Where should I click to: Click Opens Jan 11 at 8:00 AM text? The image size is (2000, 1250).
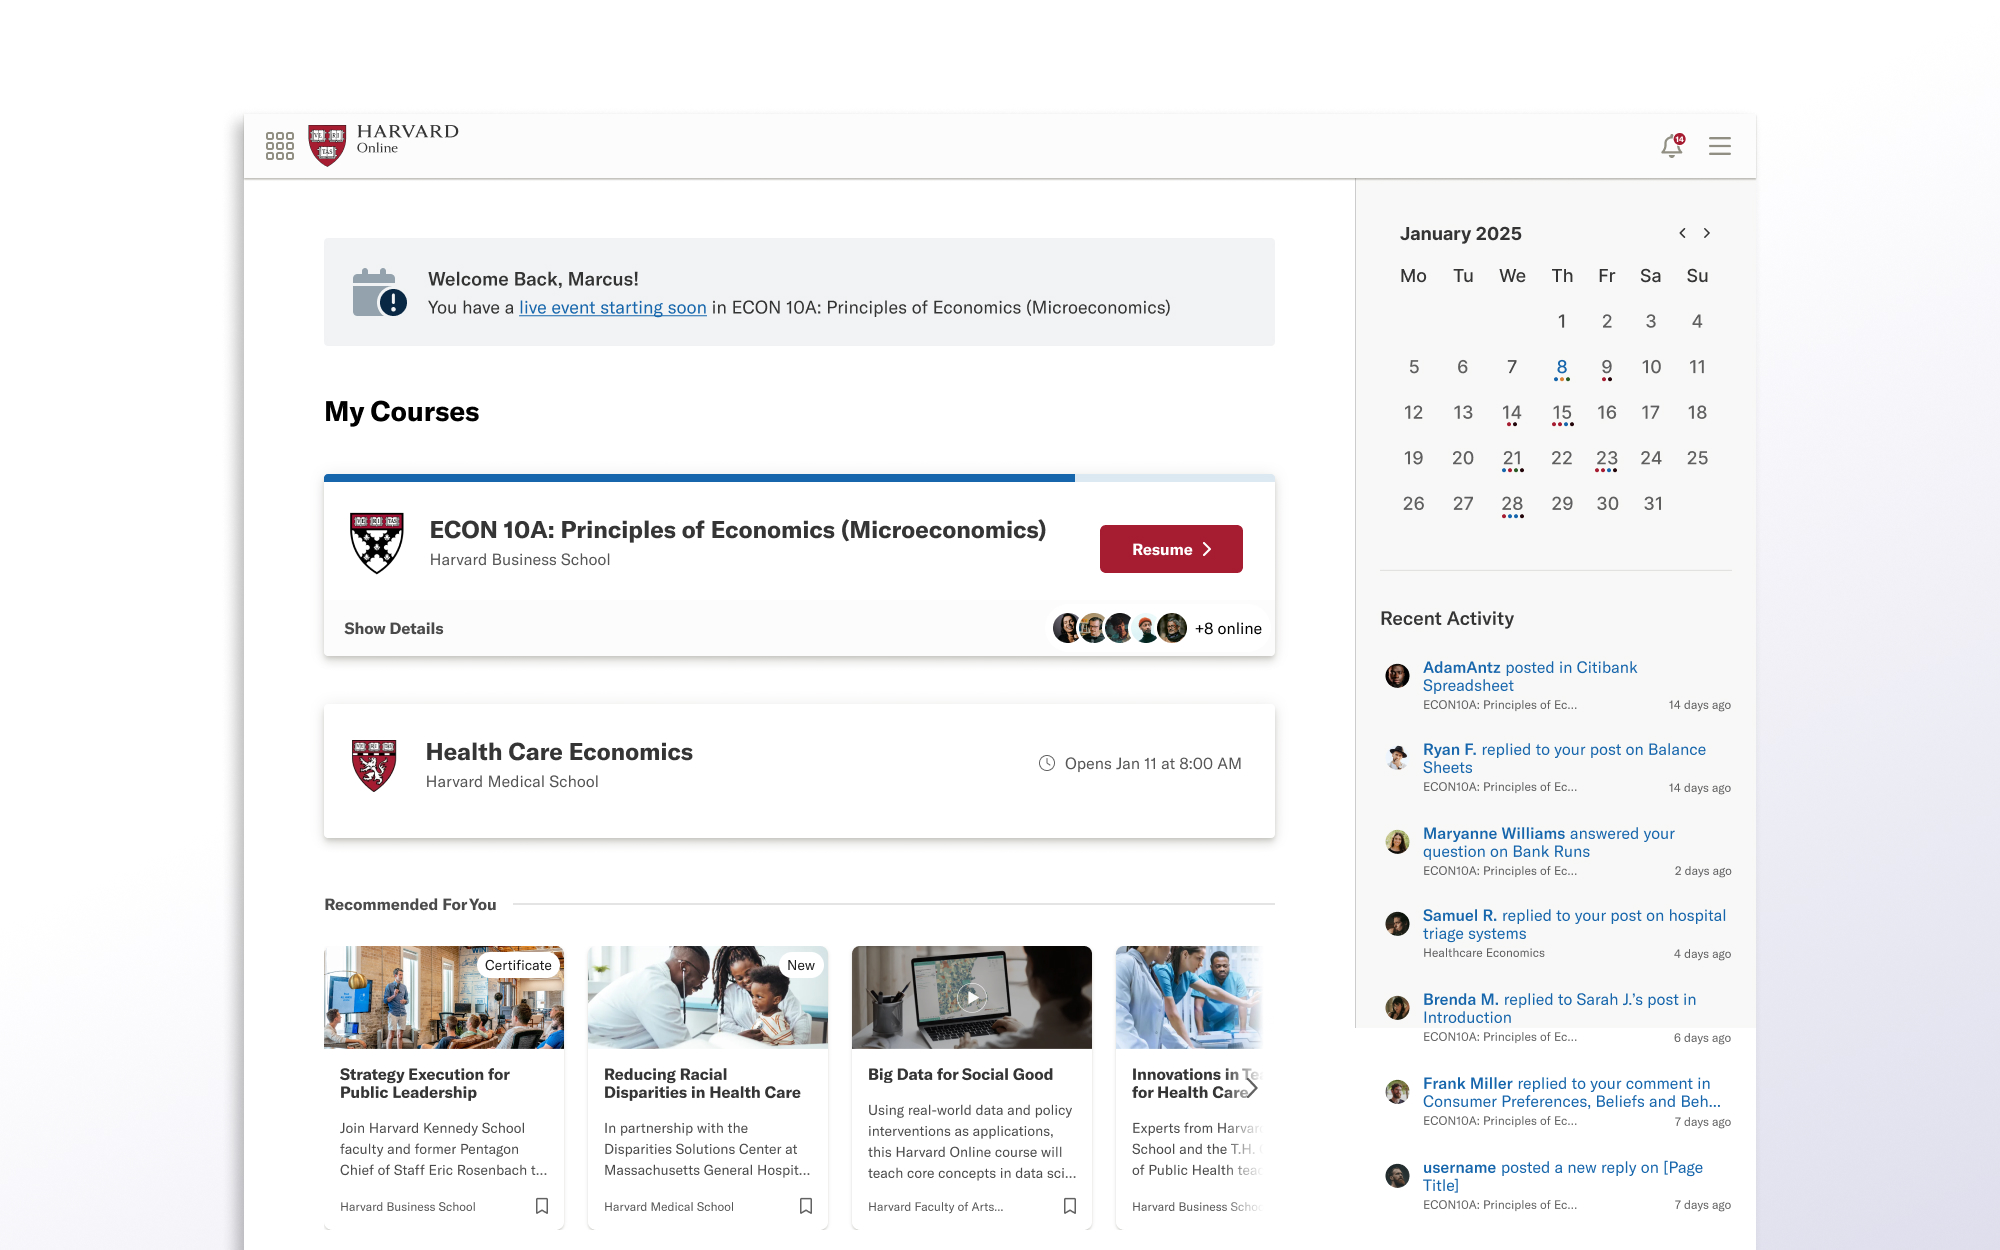(x=1153, y=763)
